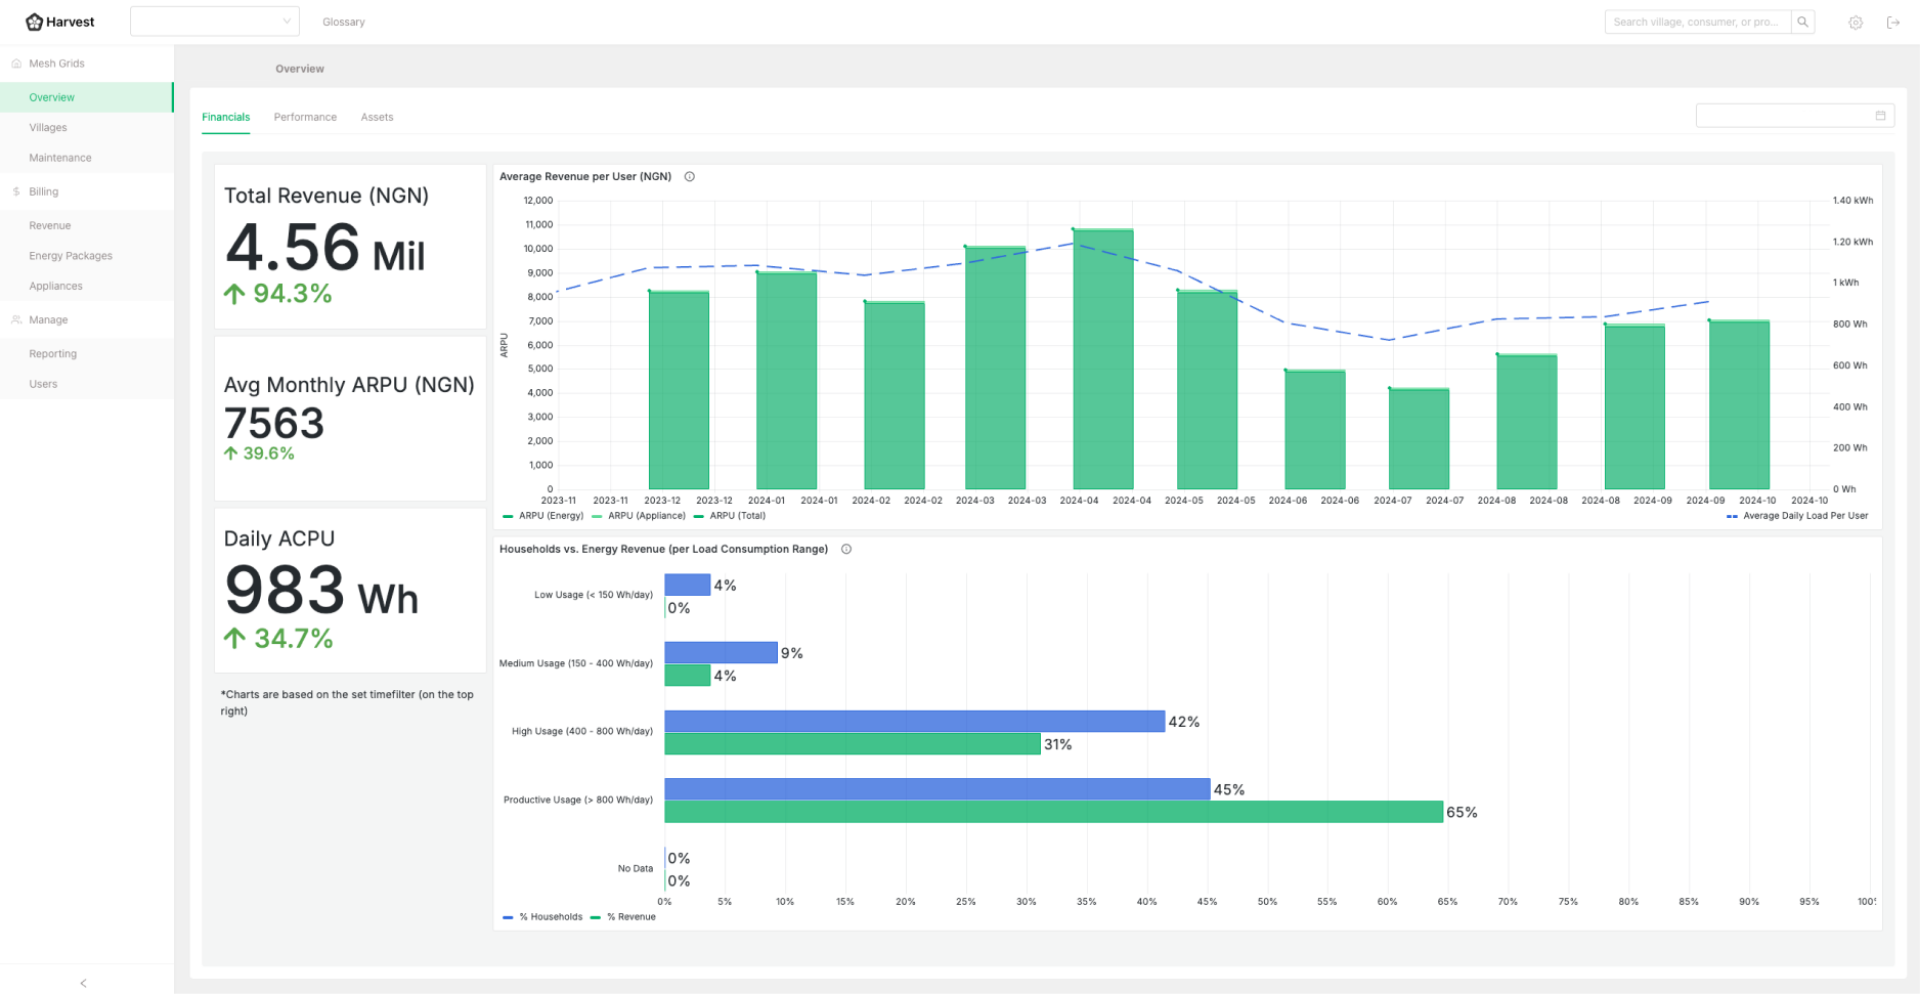Open settings via the gear icon
This screenshot has width=1920, height=994.
click(1855, 23)
